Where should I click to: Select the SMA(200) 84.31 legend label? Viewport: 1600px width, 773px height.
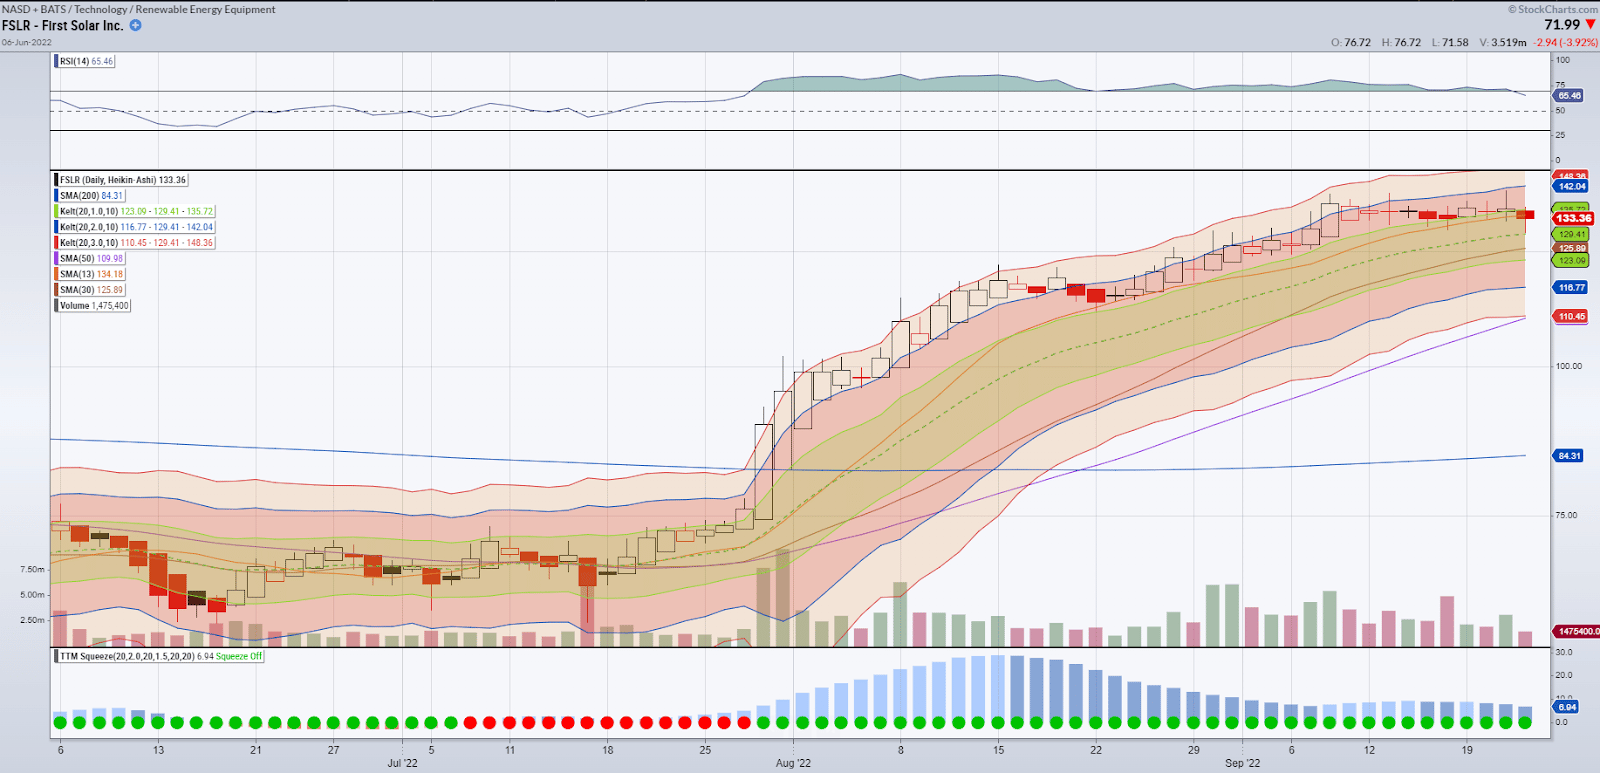click(91, 196)
